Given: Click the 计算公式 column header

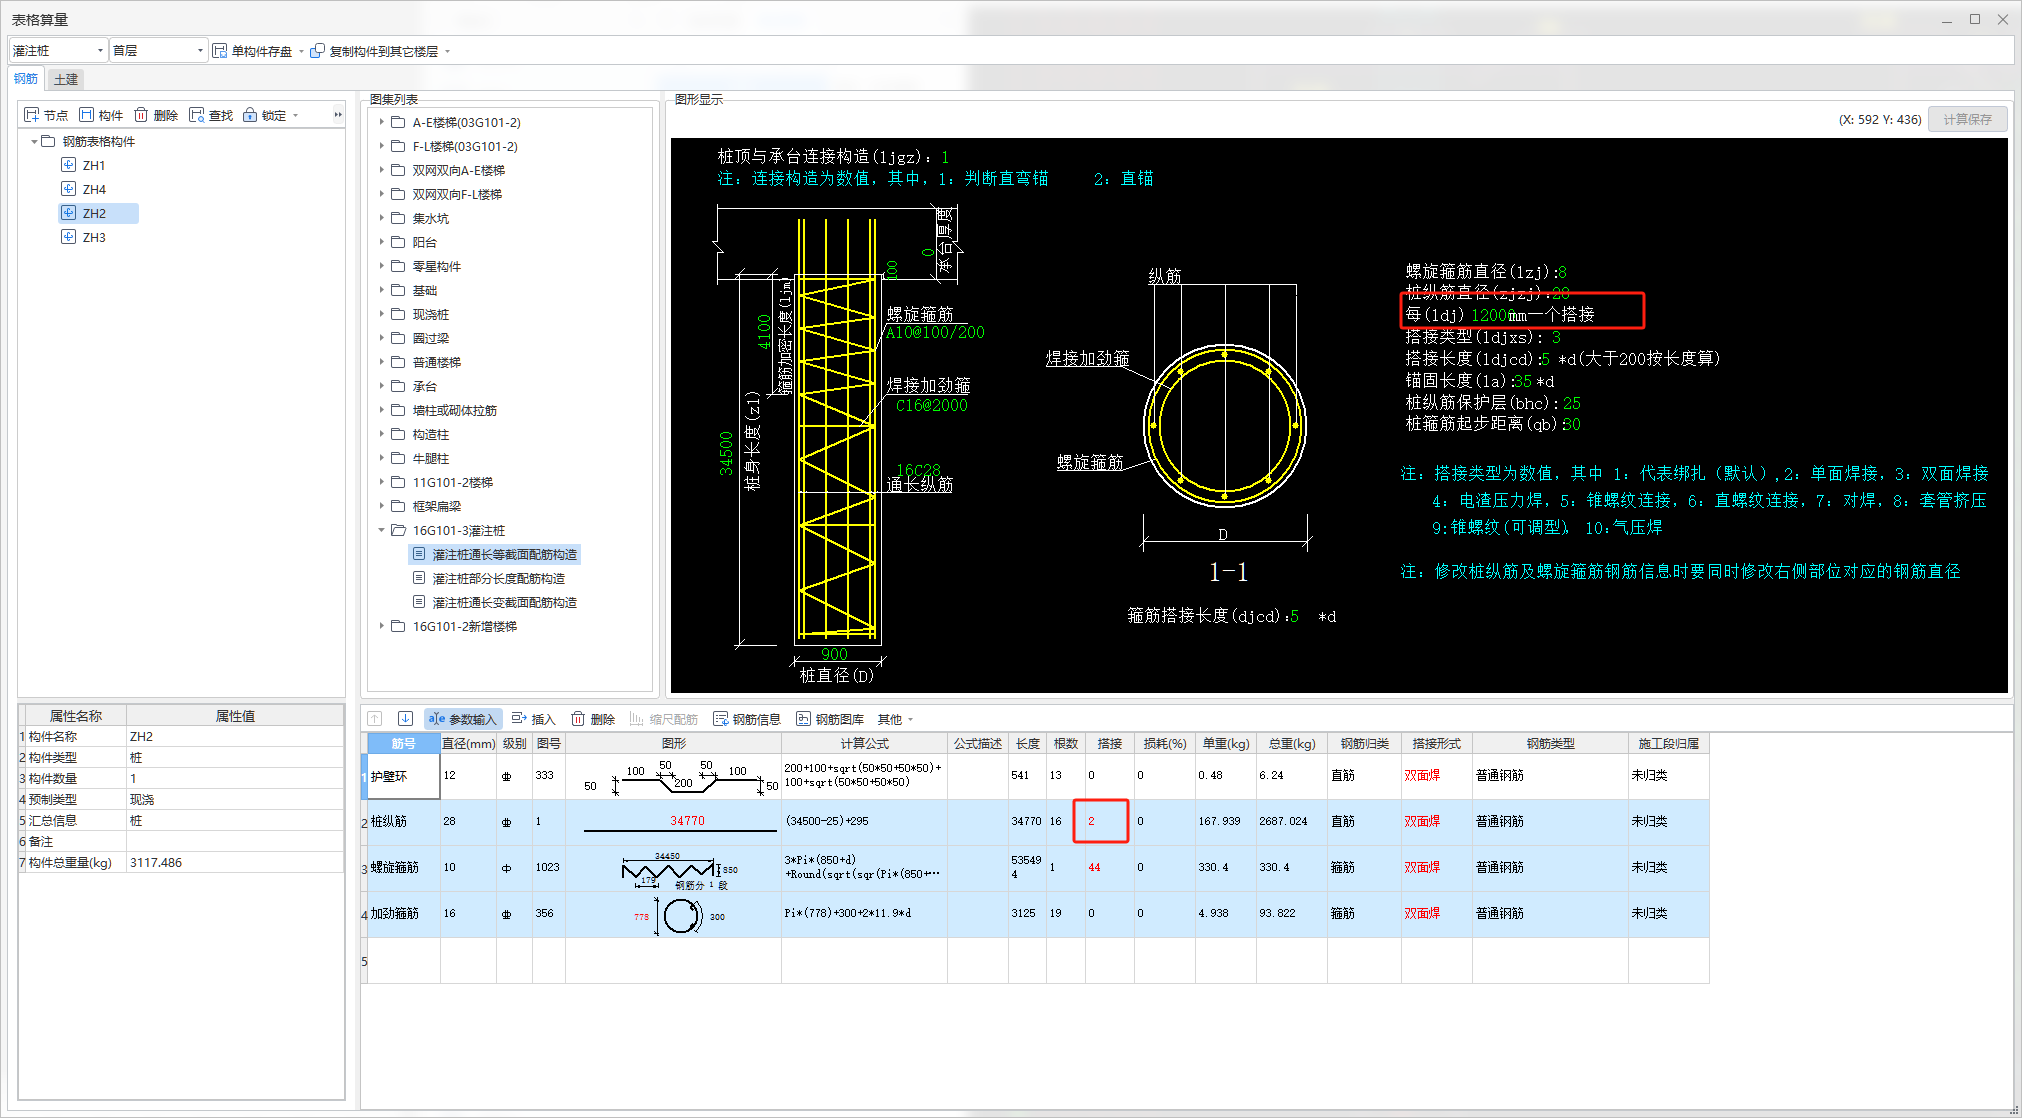Looking at the screenshot, I should pyautogui.click(x=864, y=743).
